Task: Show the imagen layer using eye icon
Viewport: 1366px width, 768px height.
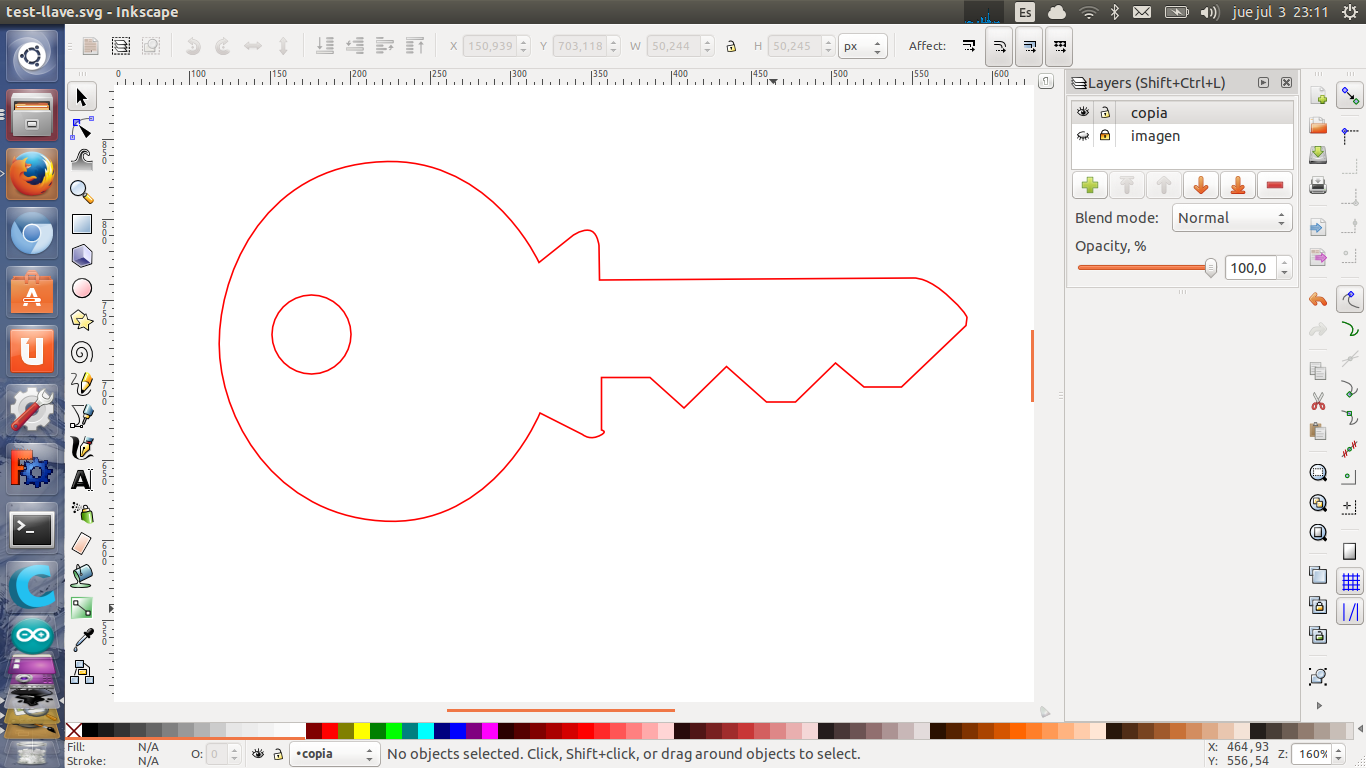Action: 1083,136
